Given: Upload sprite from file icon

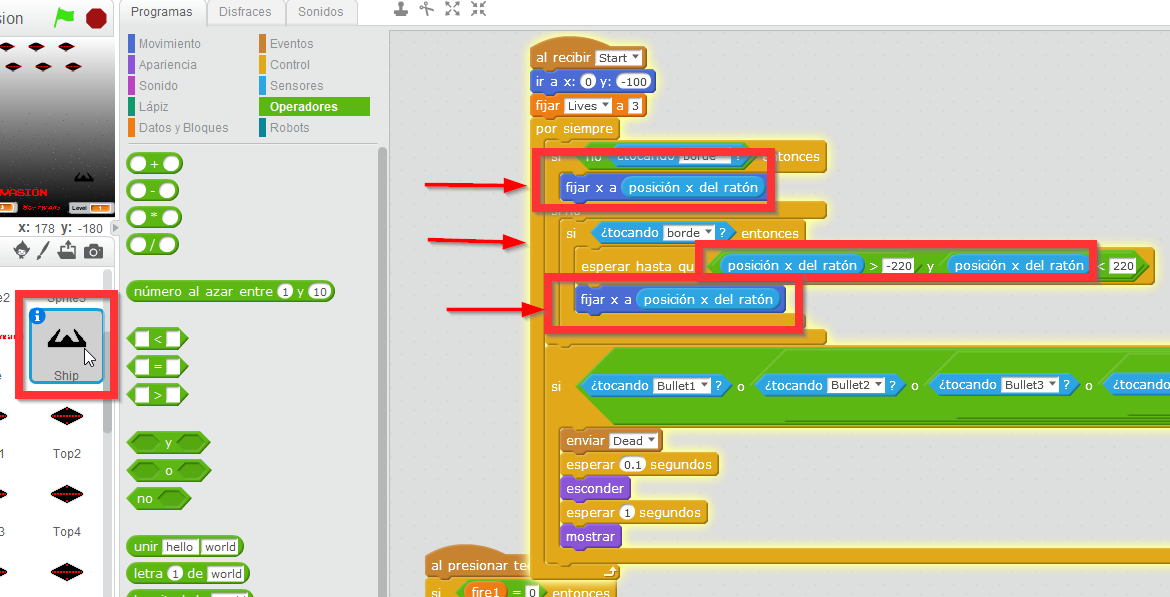Looking at the screenshot, I should click(67, 250).
